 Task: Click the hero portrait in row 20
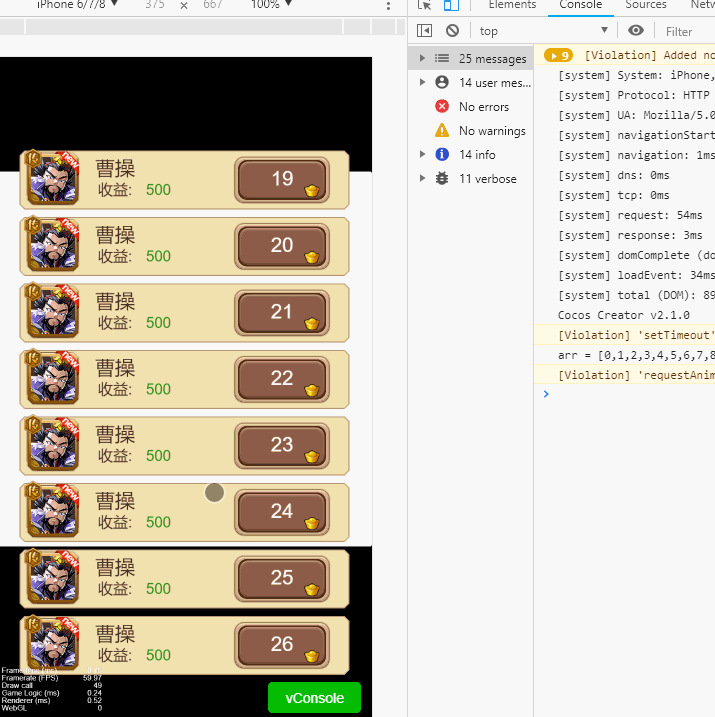(x=52, y=244)
